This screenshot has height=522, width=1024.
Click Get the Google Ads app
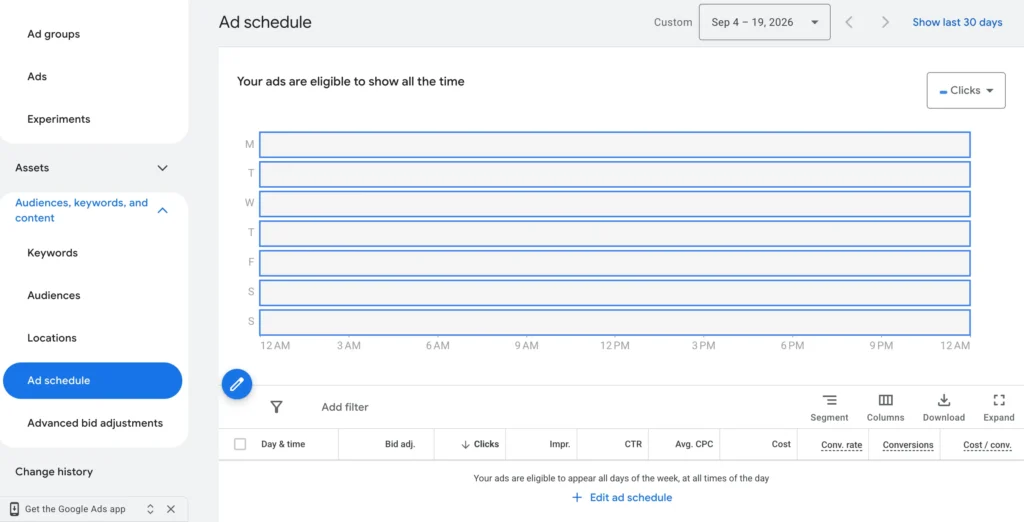click(x=75, y=509)
